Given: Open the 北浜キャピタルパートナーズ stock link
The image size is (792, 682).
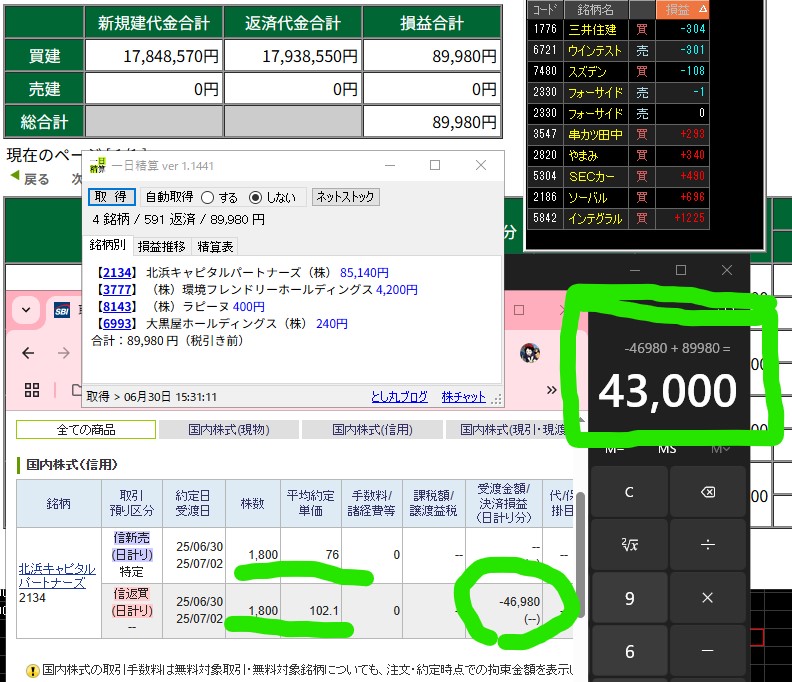Looking at the screenshot, I should point(57,575).
